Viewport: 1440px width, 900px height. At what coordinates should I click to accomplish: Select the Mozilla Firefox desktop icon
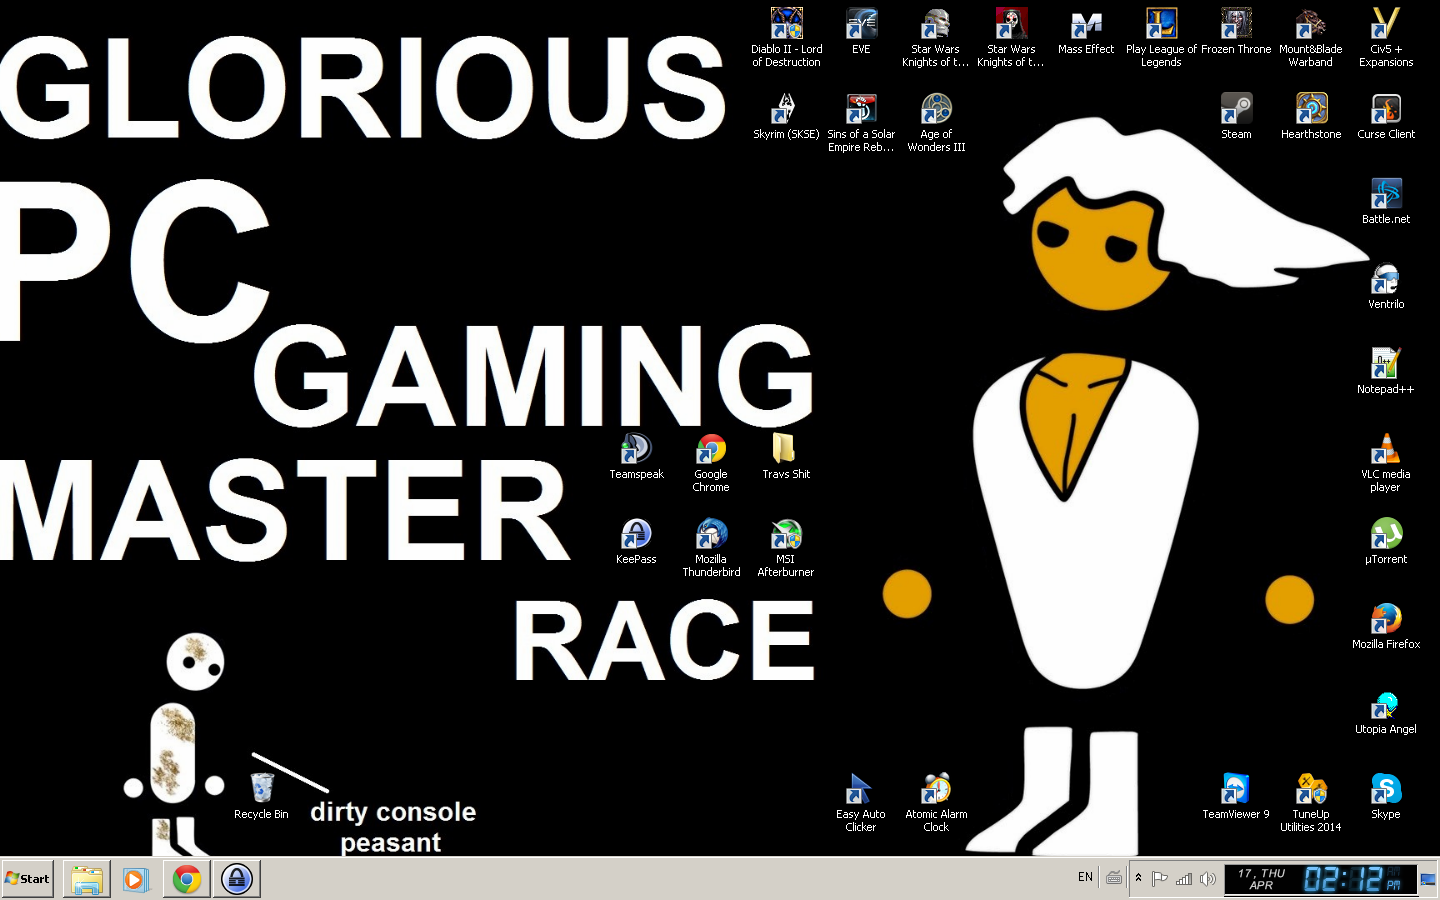(x=1386, y=626)
